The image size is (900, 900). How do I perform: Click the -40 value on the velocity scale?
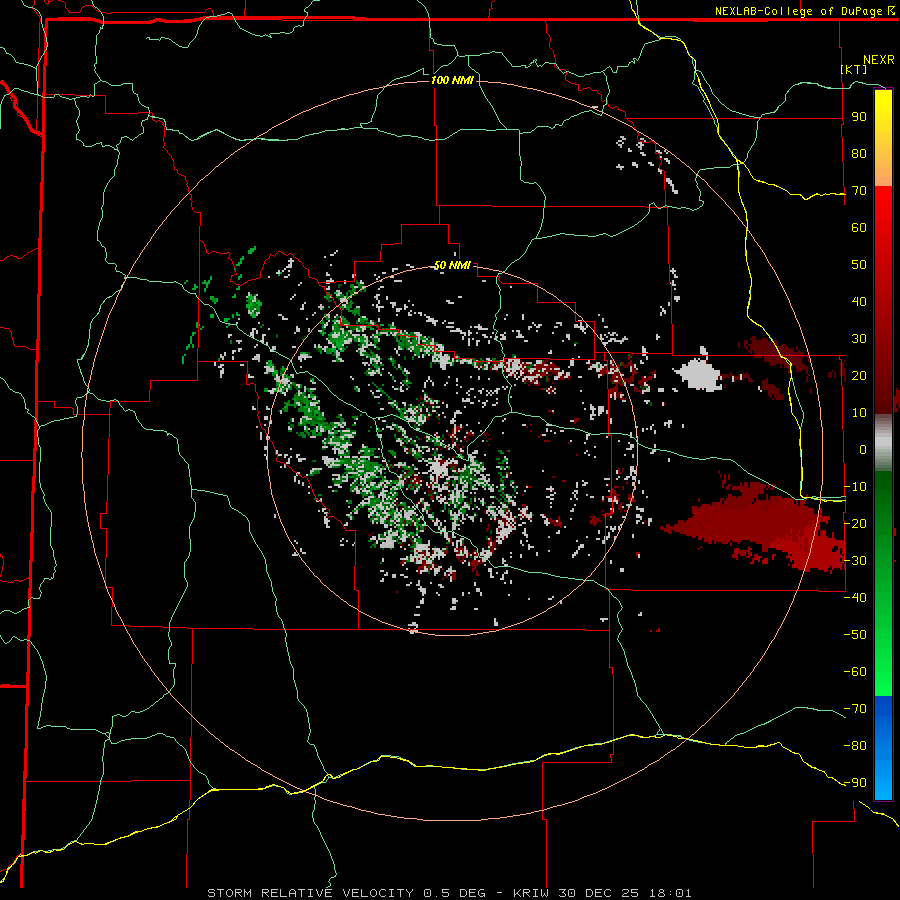point(855,598)
